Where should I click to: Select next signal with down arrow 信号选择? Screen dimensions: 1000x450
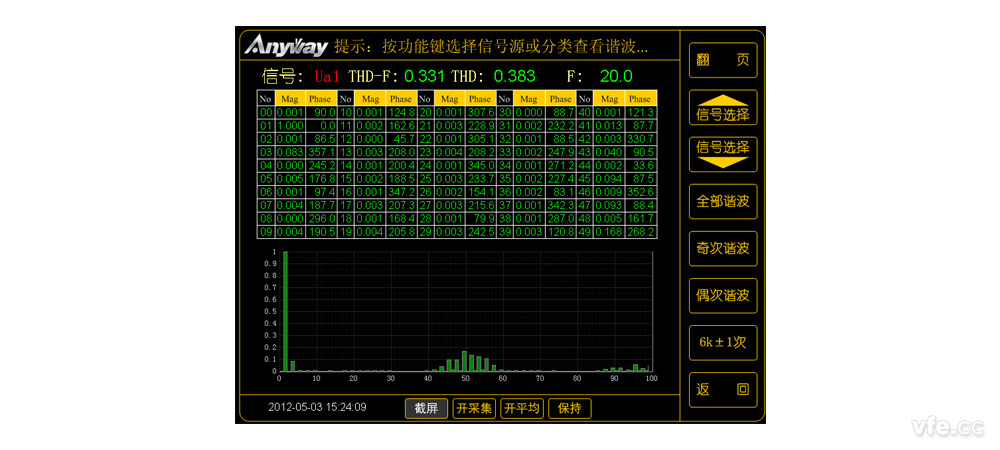pyautogui.click(x=722, y=154)
